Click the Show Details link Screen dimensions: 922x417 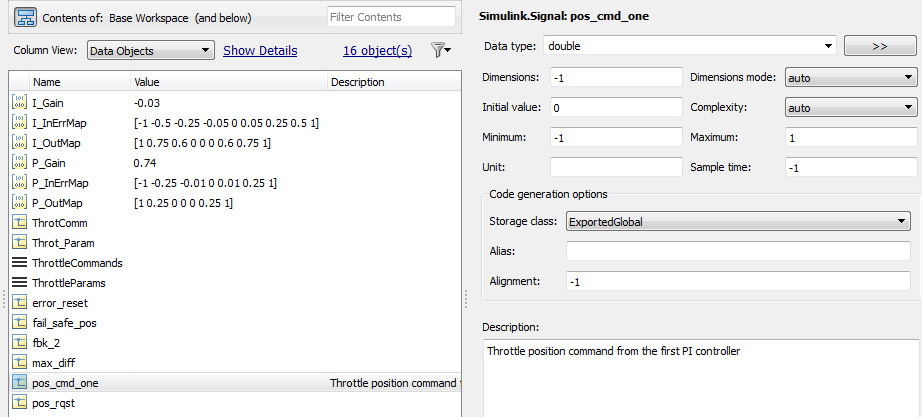click(260, 50)
